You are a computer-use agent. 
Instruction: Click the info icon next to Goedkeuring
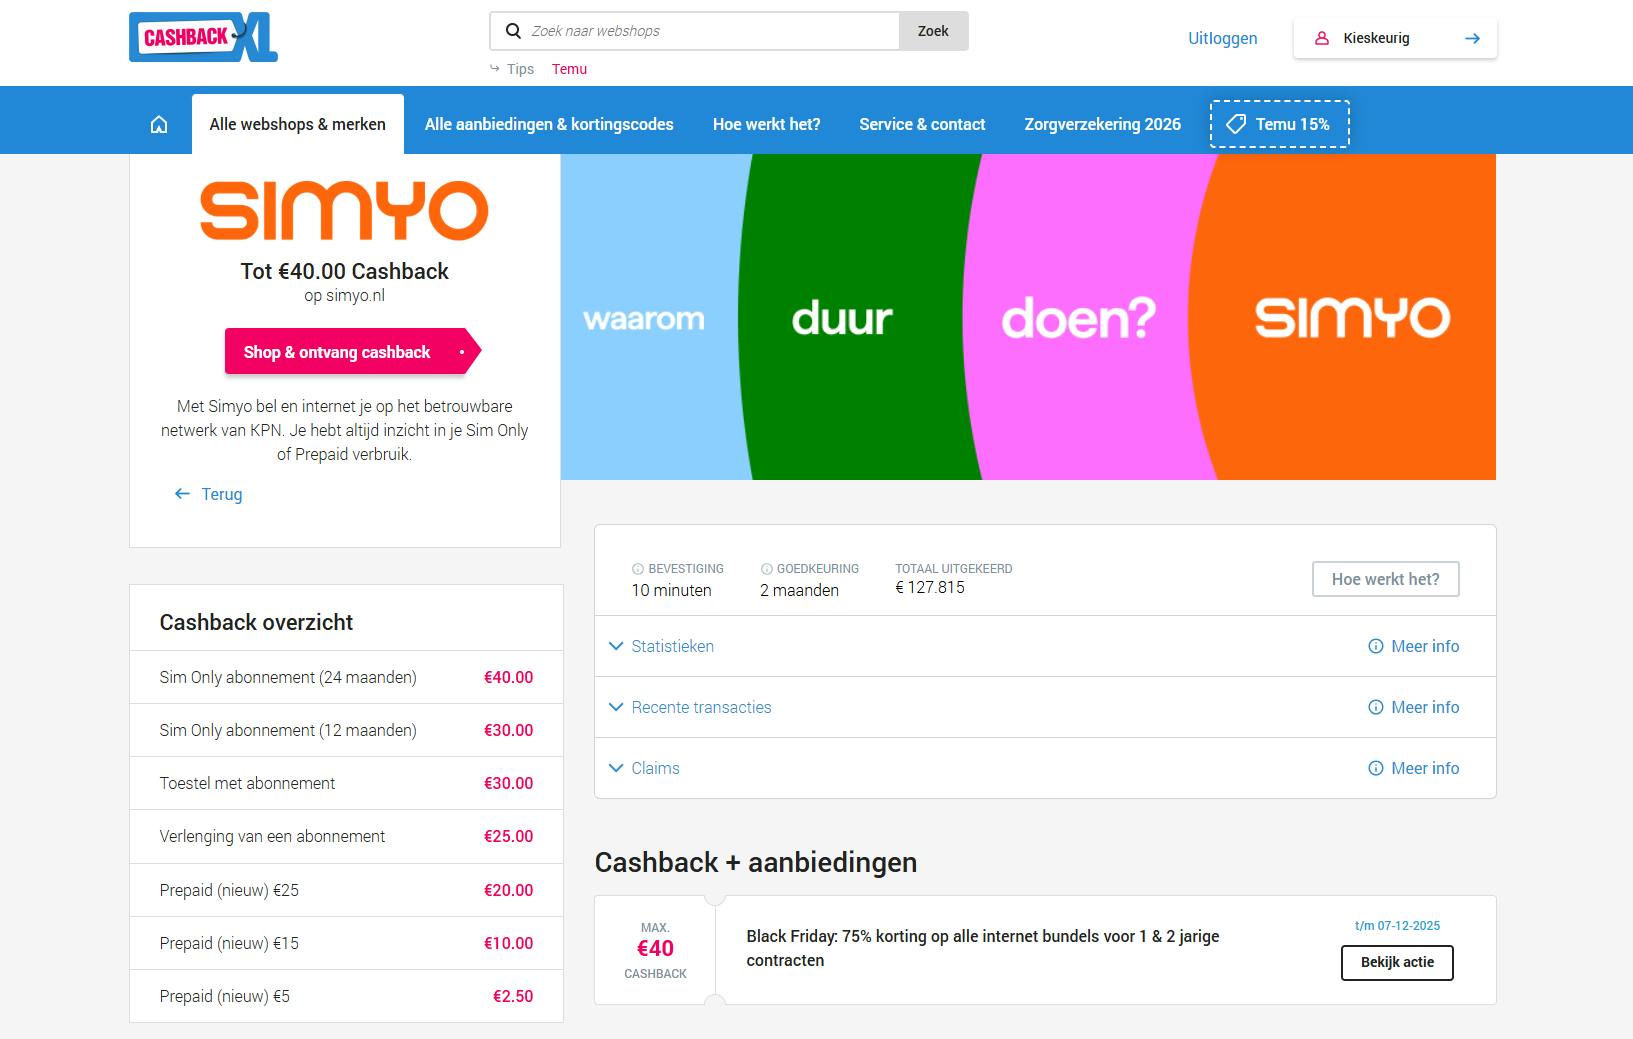[x=767, y=569]
